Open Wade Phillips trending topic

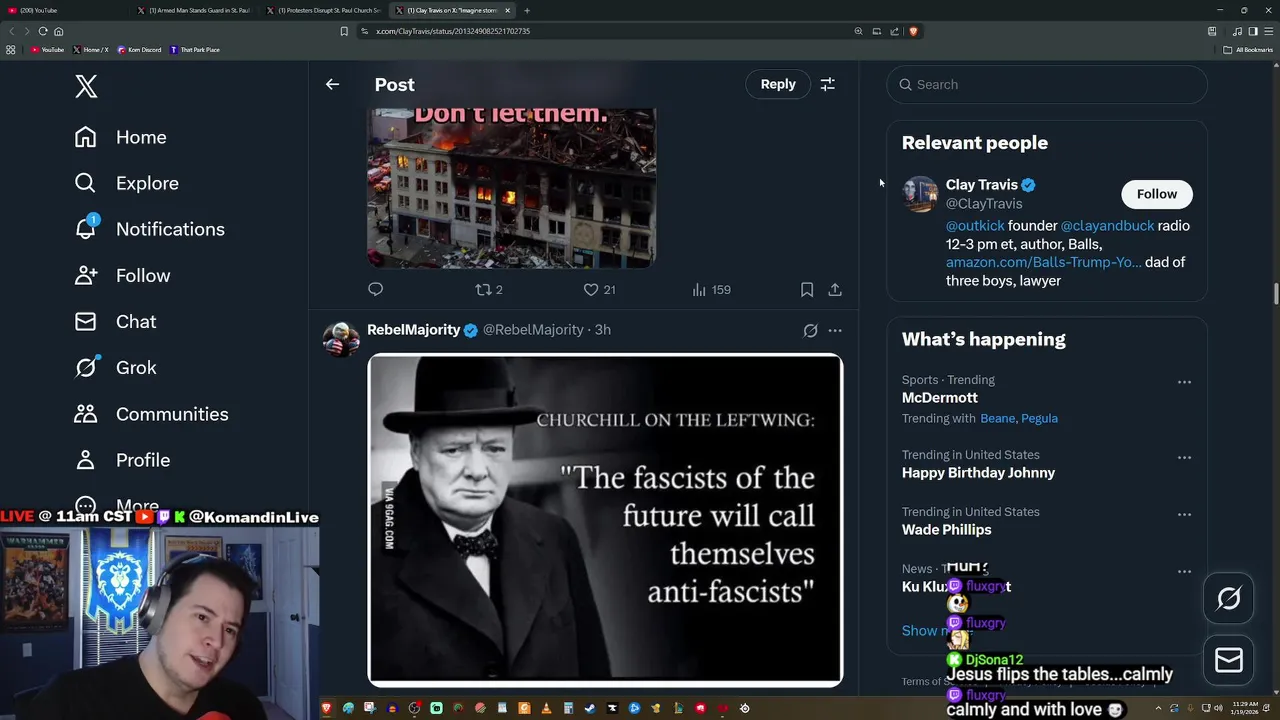click(946, 530)
